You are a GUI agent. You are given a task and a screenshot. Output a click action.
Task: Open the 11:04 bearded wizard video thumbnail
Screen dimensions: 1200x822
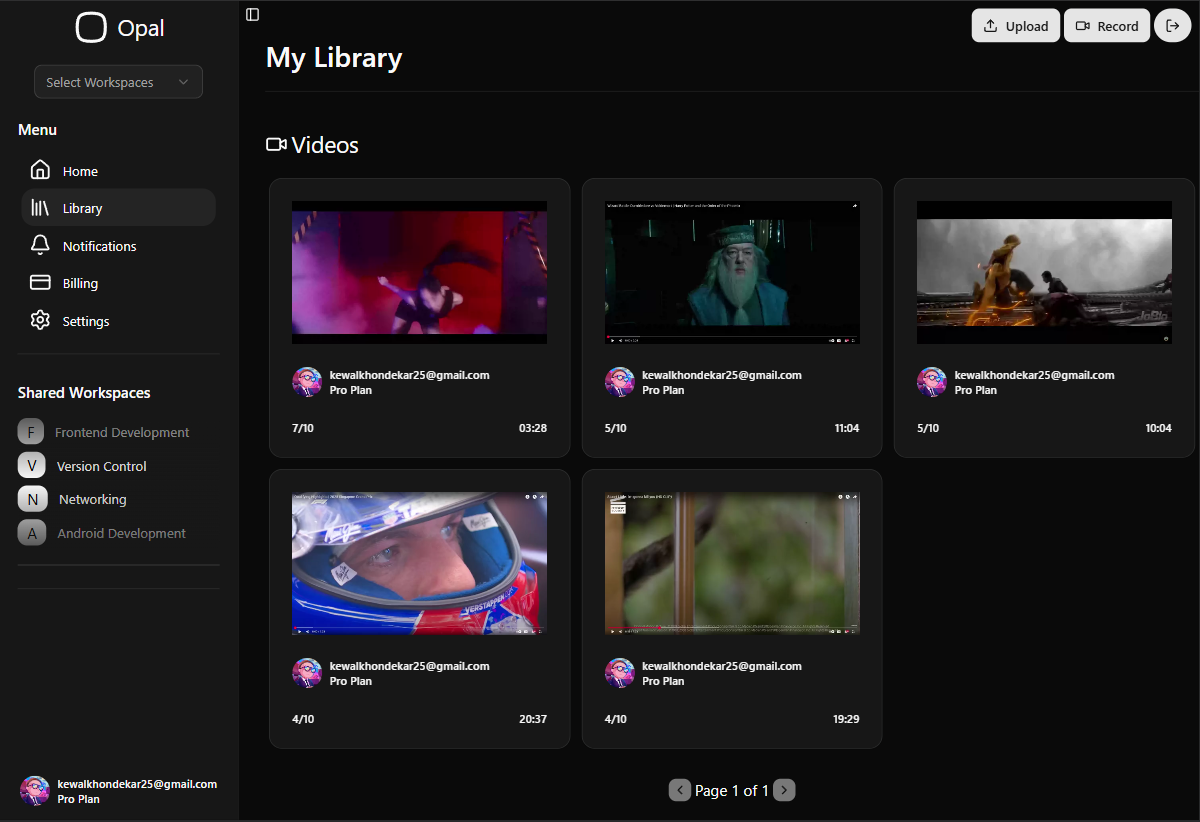coord(732,273)
